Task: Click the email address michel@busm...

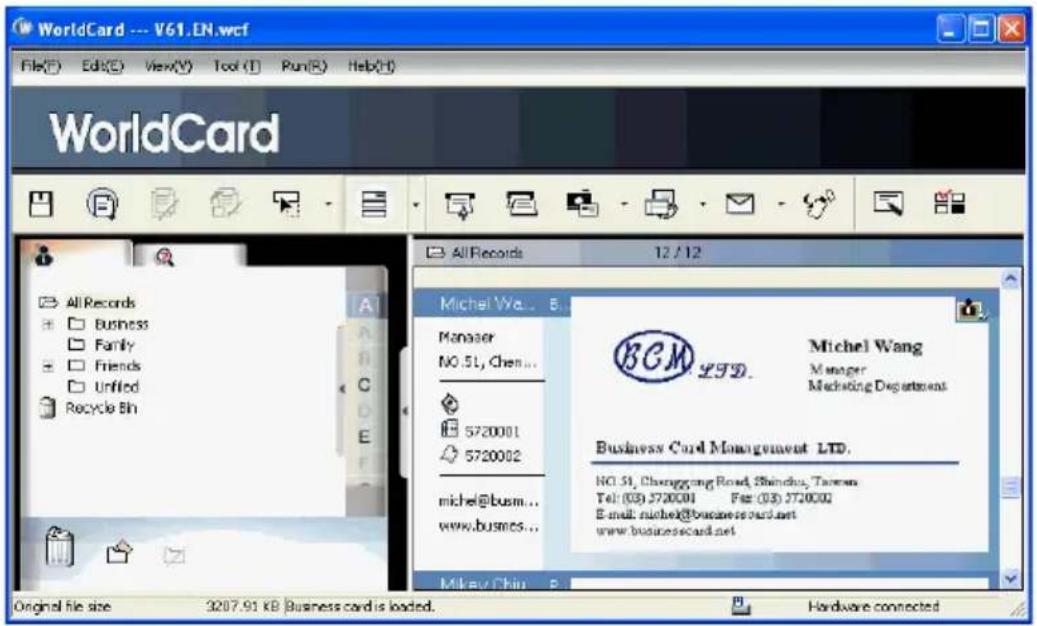Action: 489,501
